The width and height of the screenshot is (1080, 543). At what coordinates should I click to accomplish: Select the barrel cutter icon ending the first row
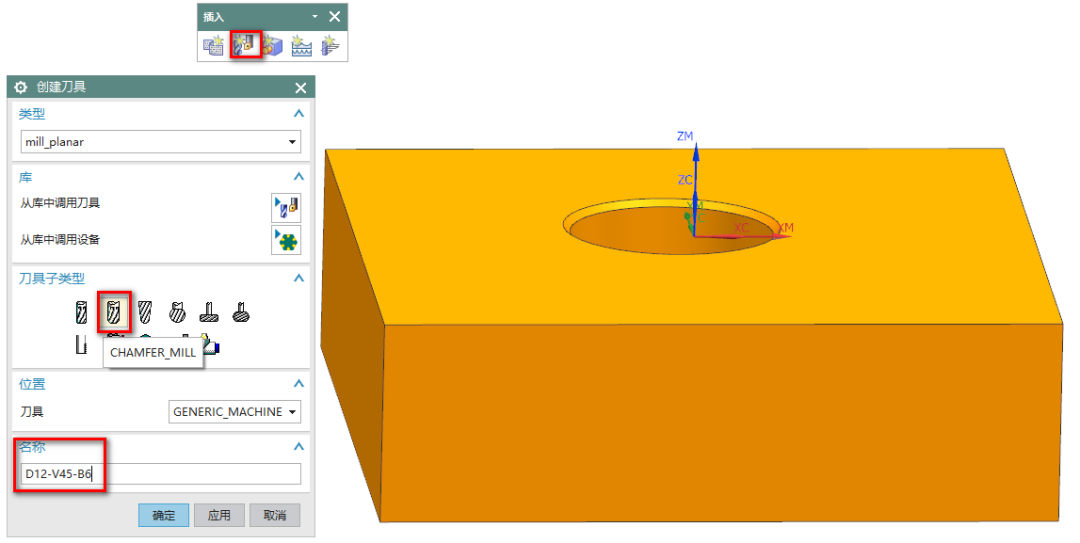pyautogui.click(x=240, y=312)
